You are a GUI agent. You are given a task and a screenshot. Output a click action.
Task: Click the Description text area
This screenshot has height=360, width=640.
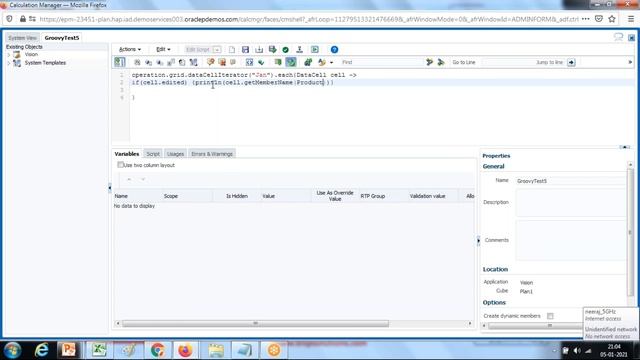(571, 203)
